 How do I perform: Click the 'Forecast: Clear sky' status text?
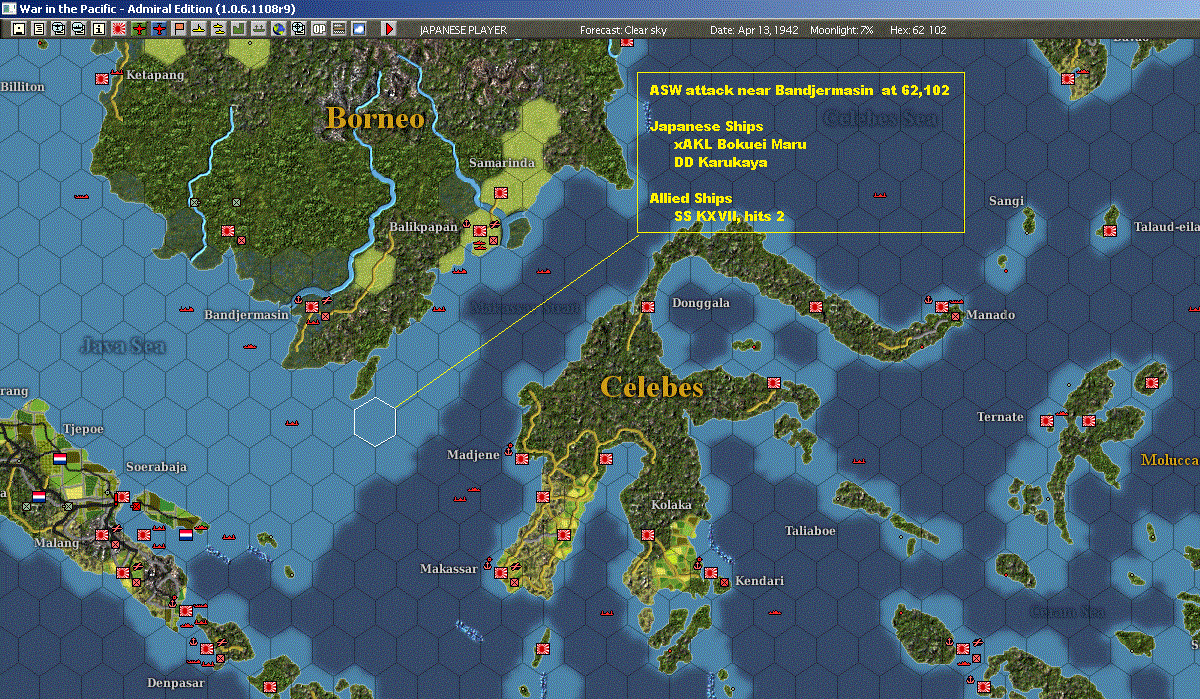coord(623,30)
